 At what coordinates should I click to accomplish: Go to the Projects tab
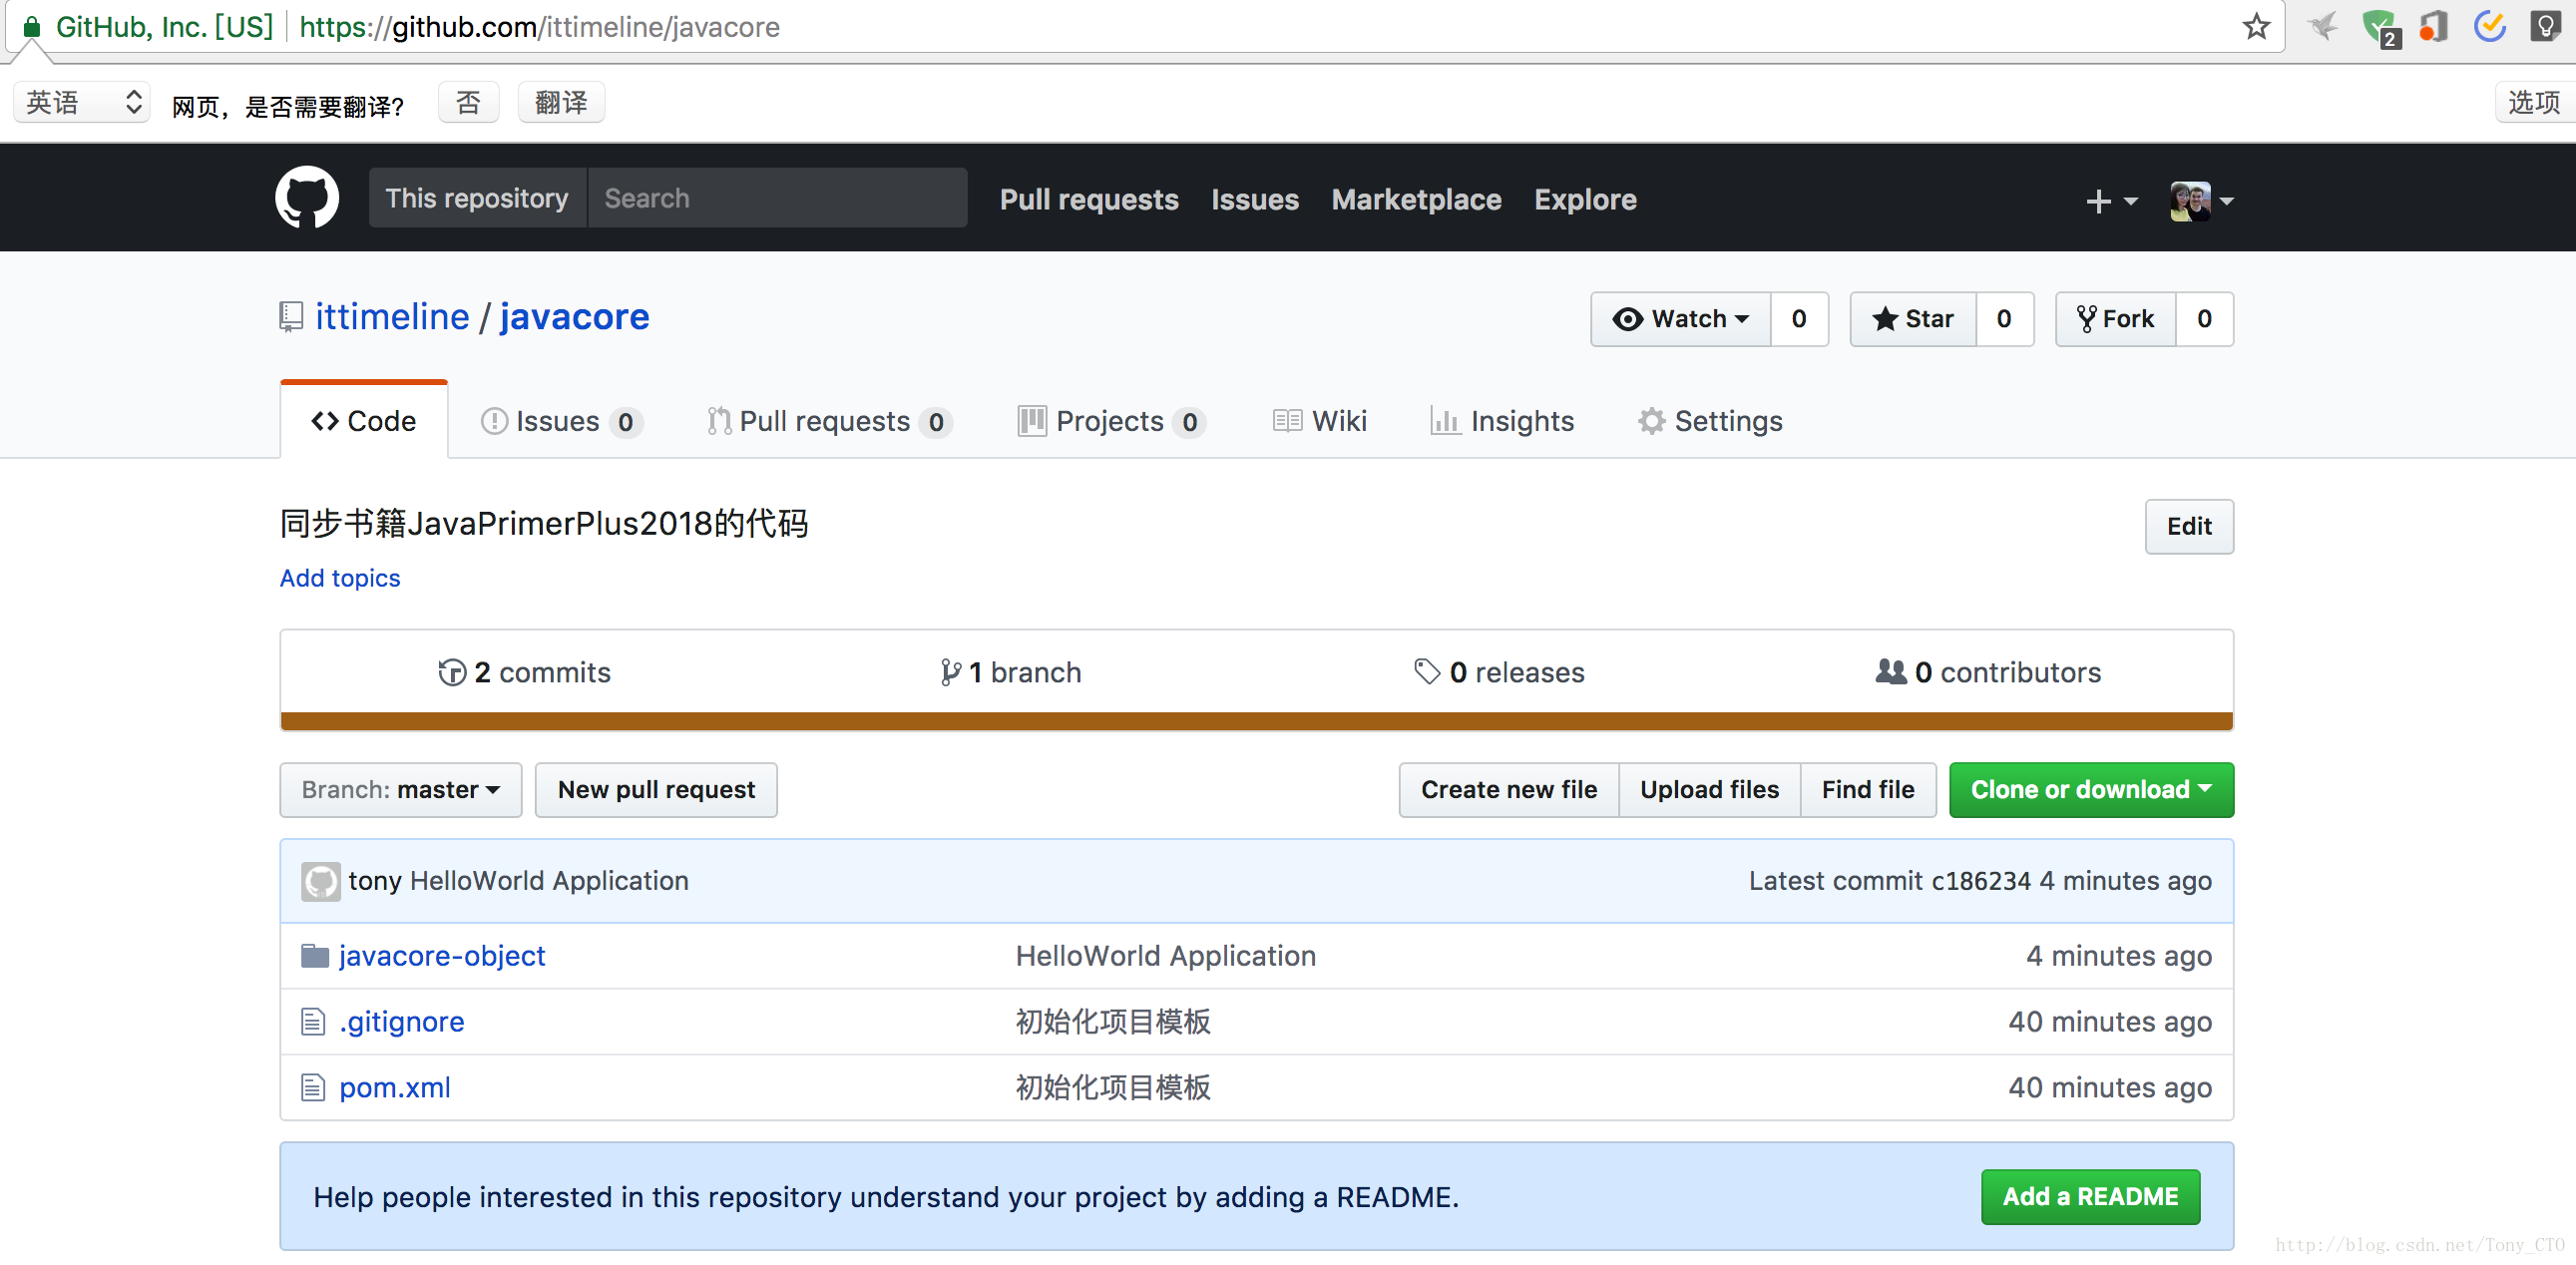(1112, 421)
